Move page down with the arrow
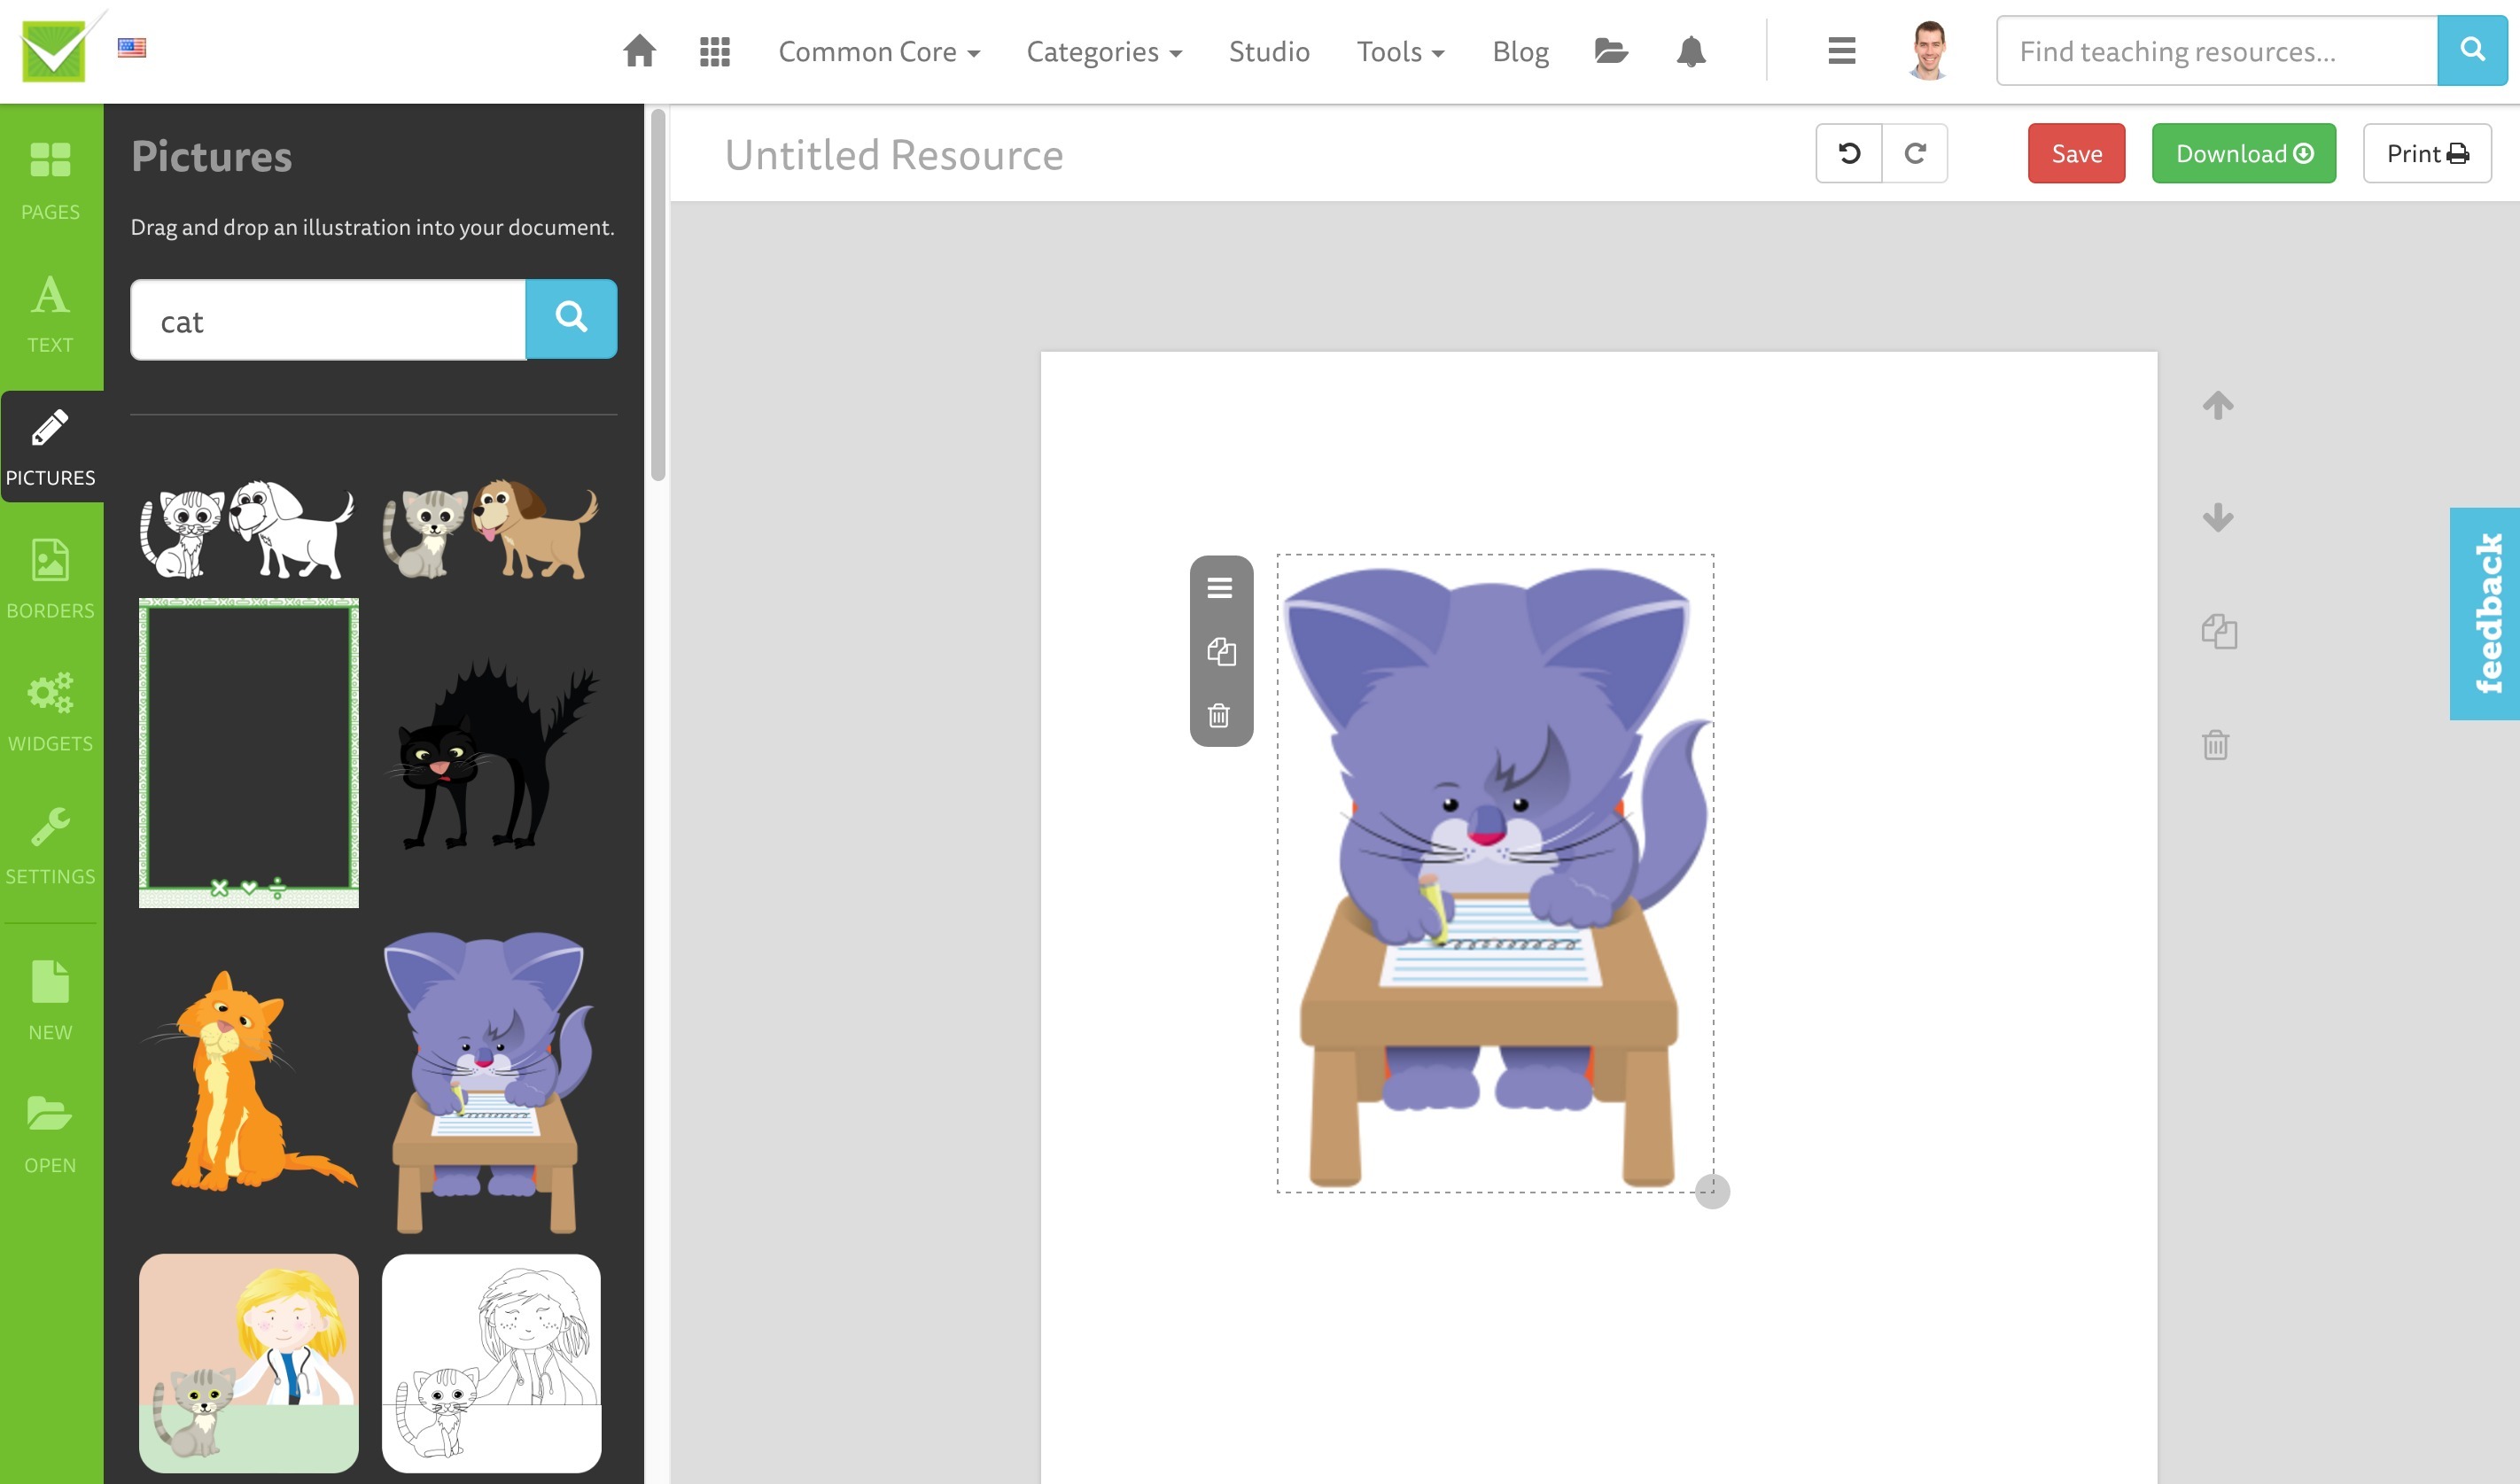Image resolution: width=2520 pixels, height=1484 pixels. pos(2217,517)
